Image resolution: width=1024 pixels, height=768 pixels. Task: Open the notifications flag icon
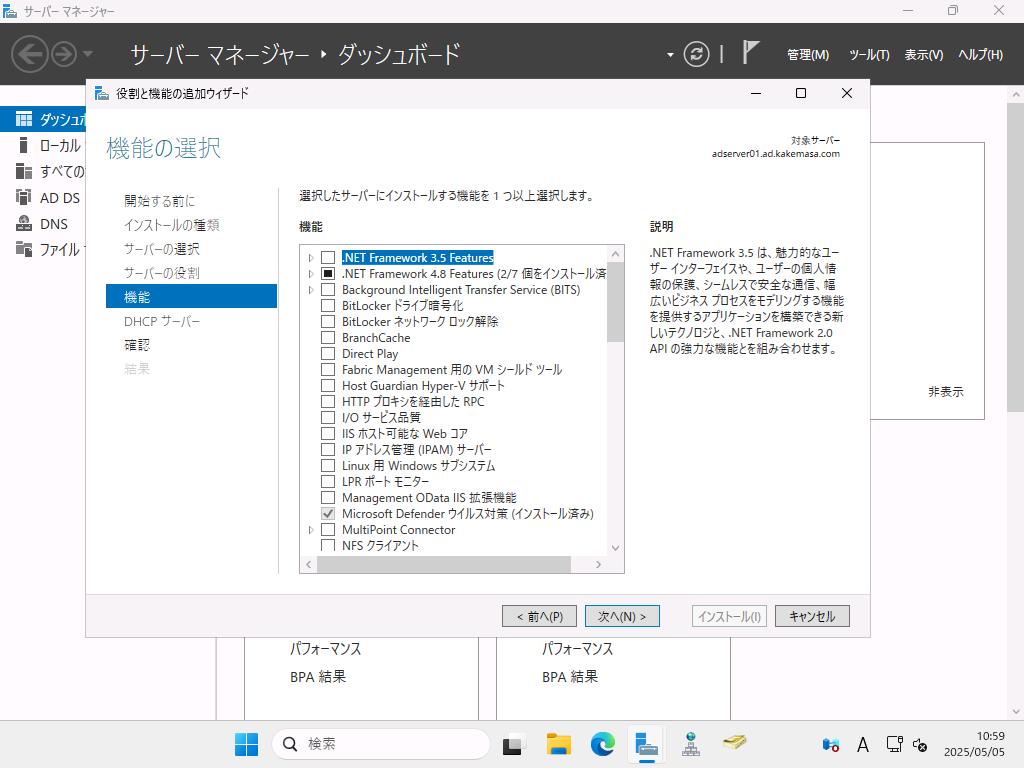(750, 52)
